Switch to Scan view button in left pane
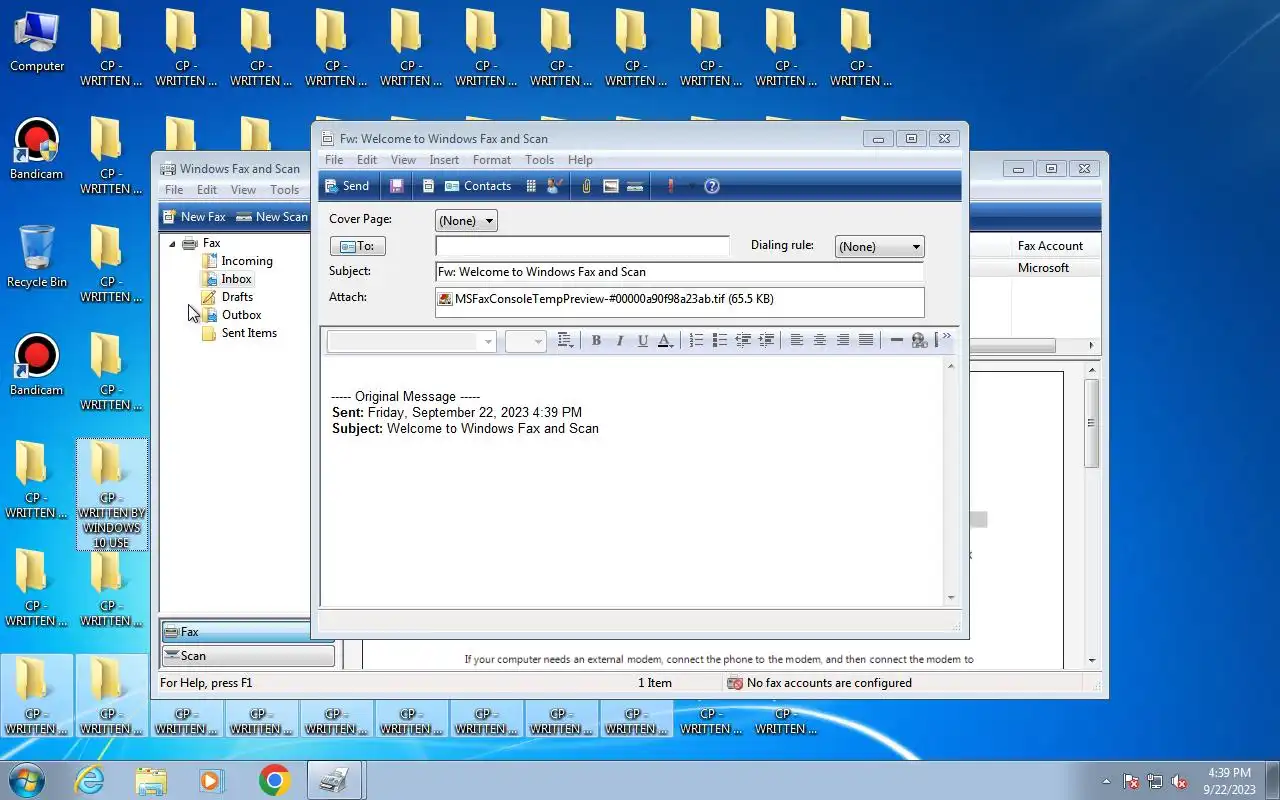This screenshot has width=1280, height=800. (x=248, y=656)
